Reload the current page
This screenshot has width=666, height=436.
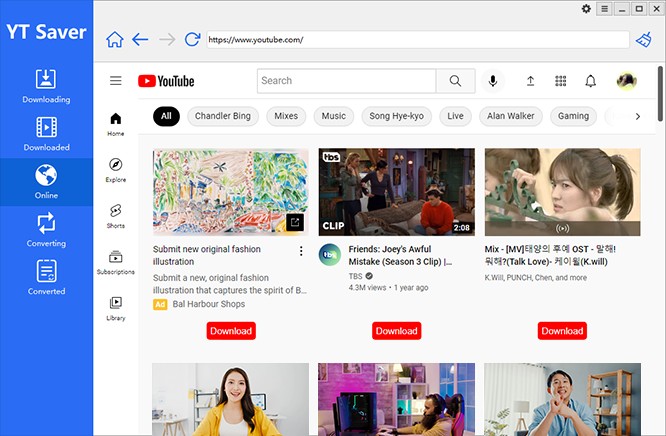pyautogui.click(x=192, y=40)
